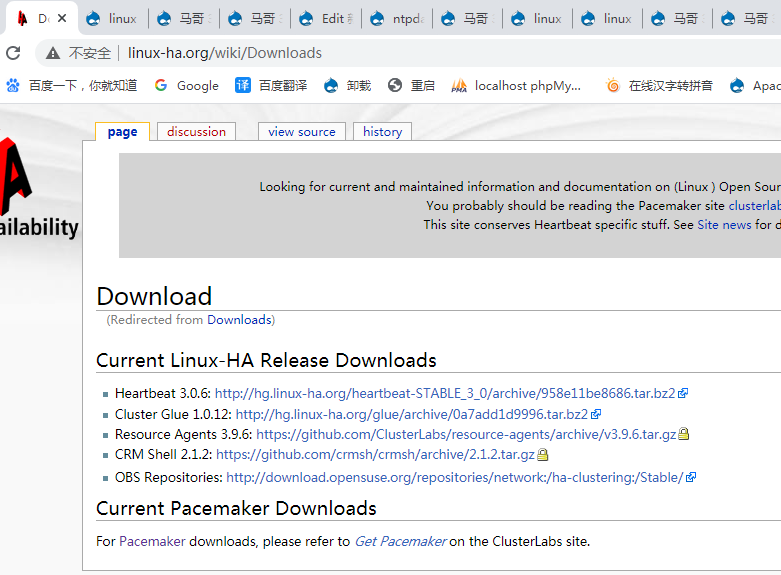Open the wiki 'history' tab
The width and height of the screenshot is (781, 575).
pos(383,132)
